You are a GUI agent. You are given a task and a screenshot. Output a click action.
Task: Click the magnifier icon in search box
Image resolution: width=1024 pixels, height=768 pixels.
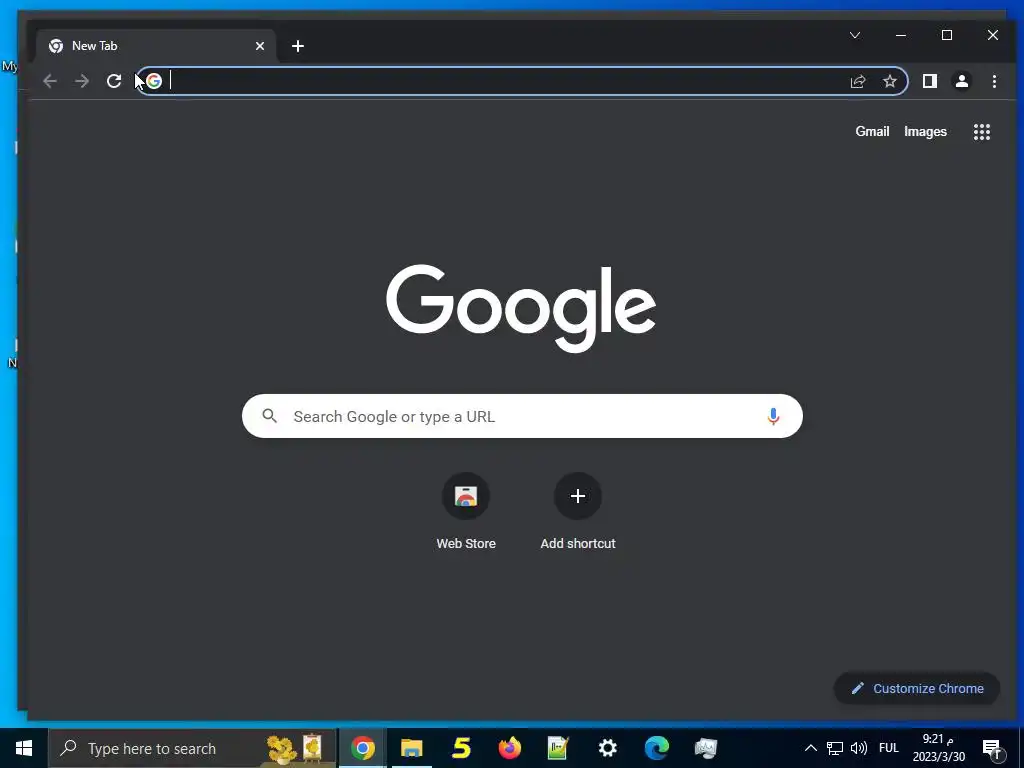pyautogui.click(x=269, y=416)
